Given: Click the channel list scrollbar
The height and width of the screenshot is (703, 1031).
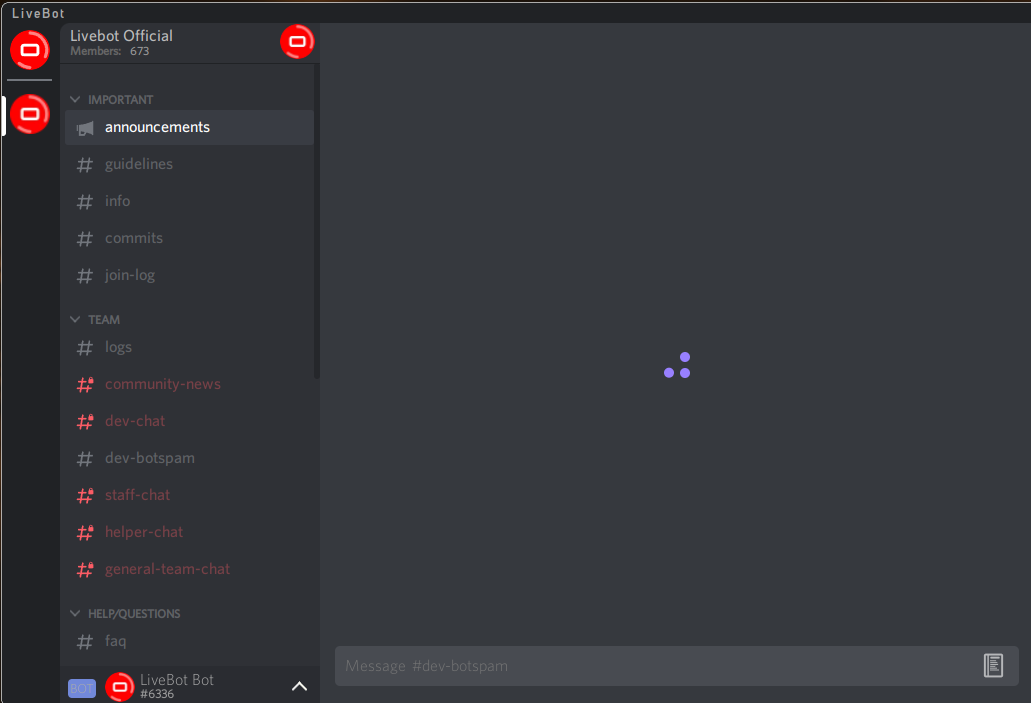Looking at the screenshot, I should [x=317, y=220].
